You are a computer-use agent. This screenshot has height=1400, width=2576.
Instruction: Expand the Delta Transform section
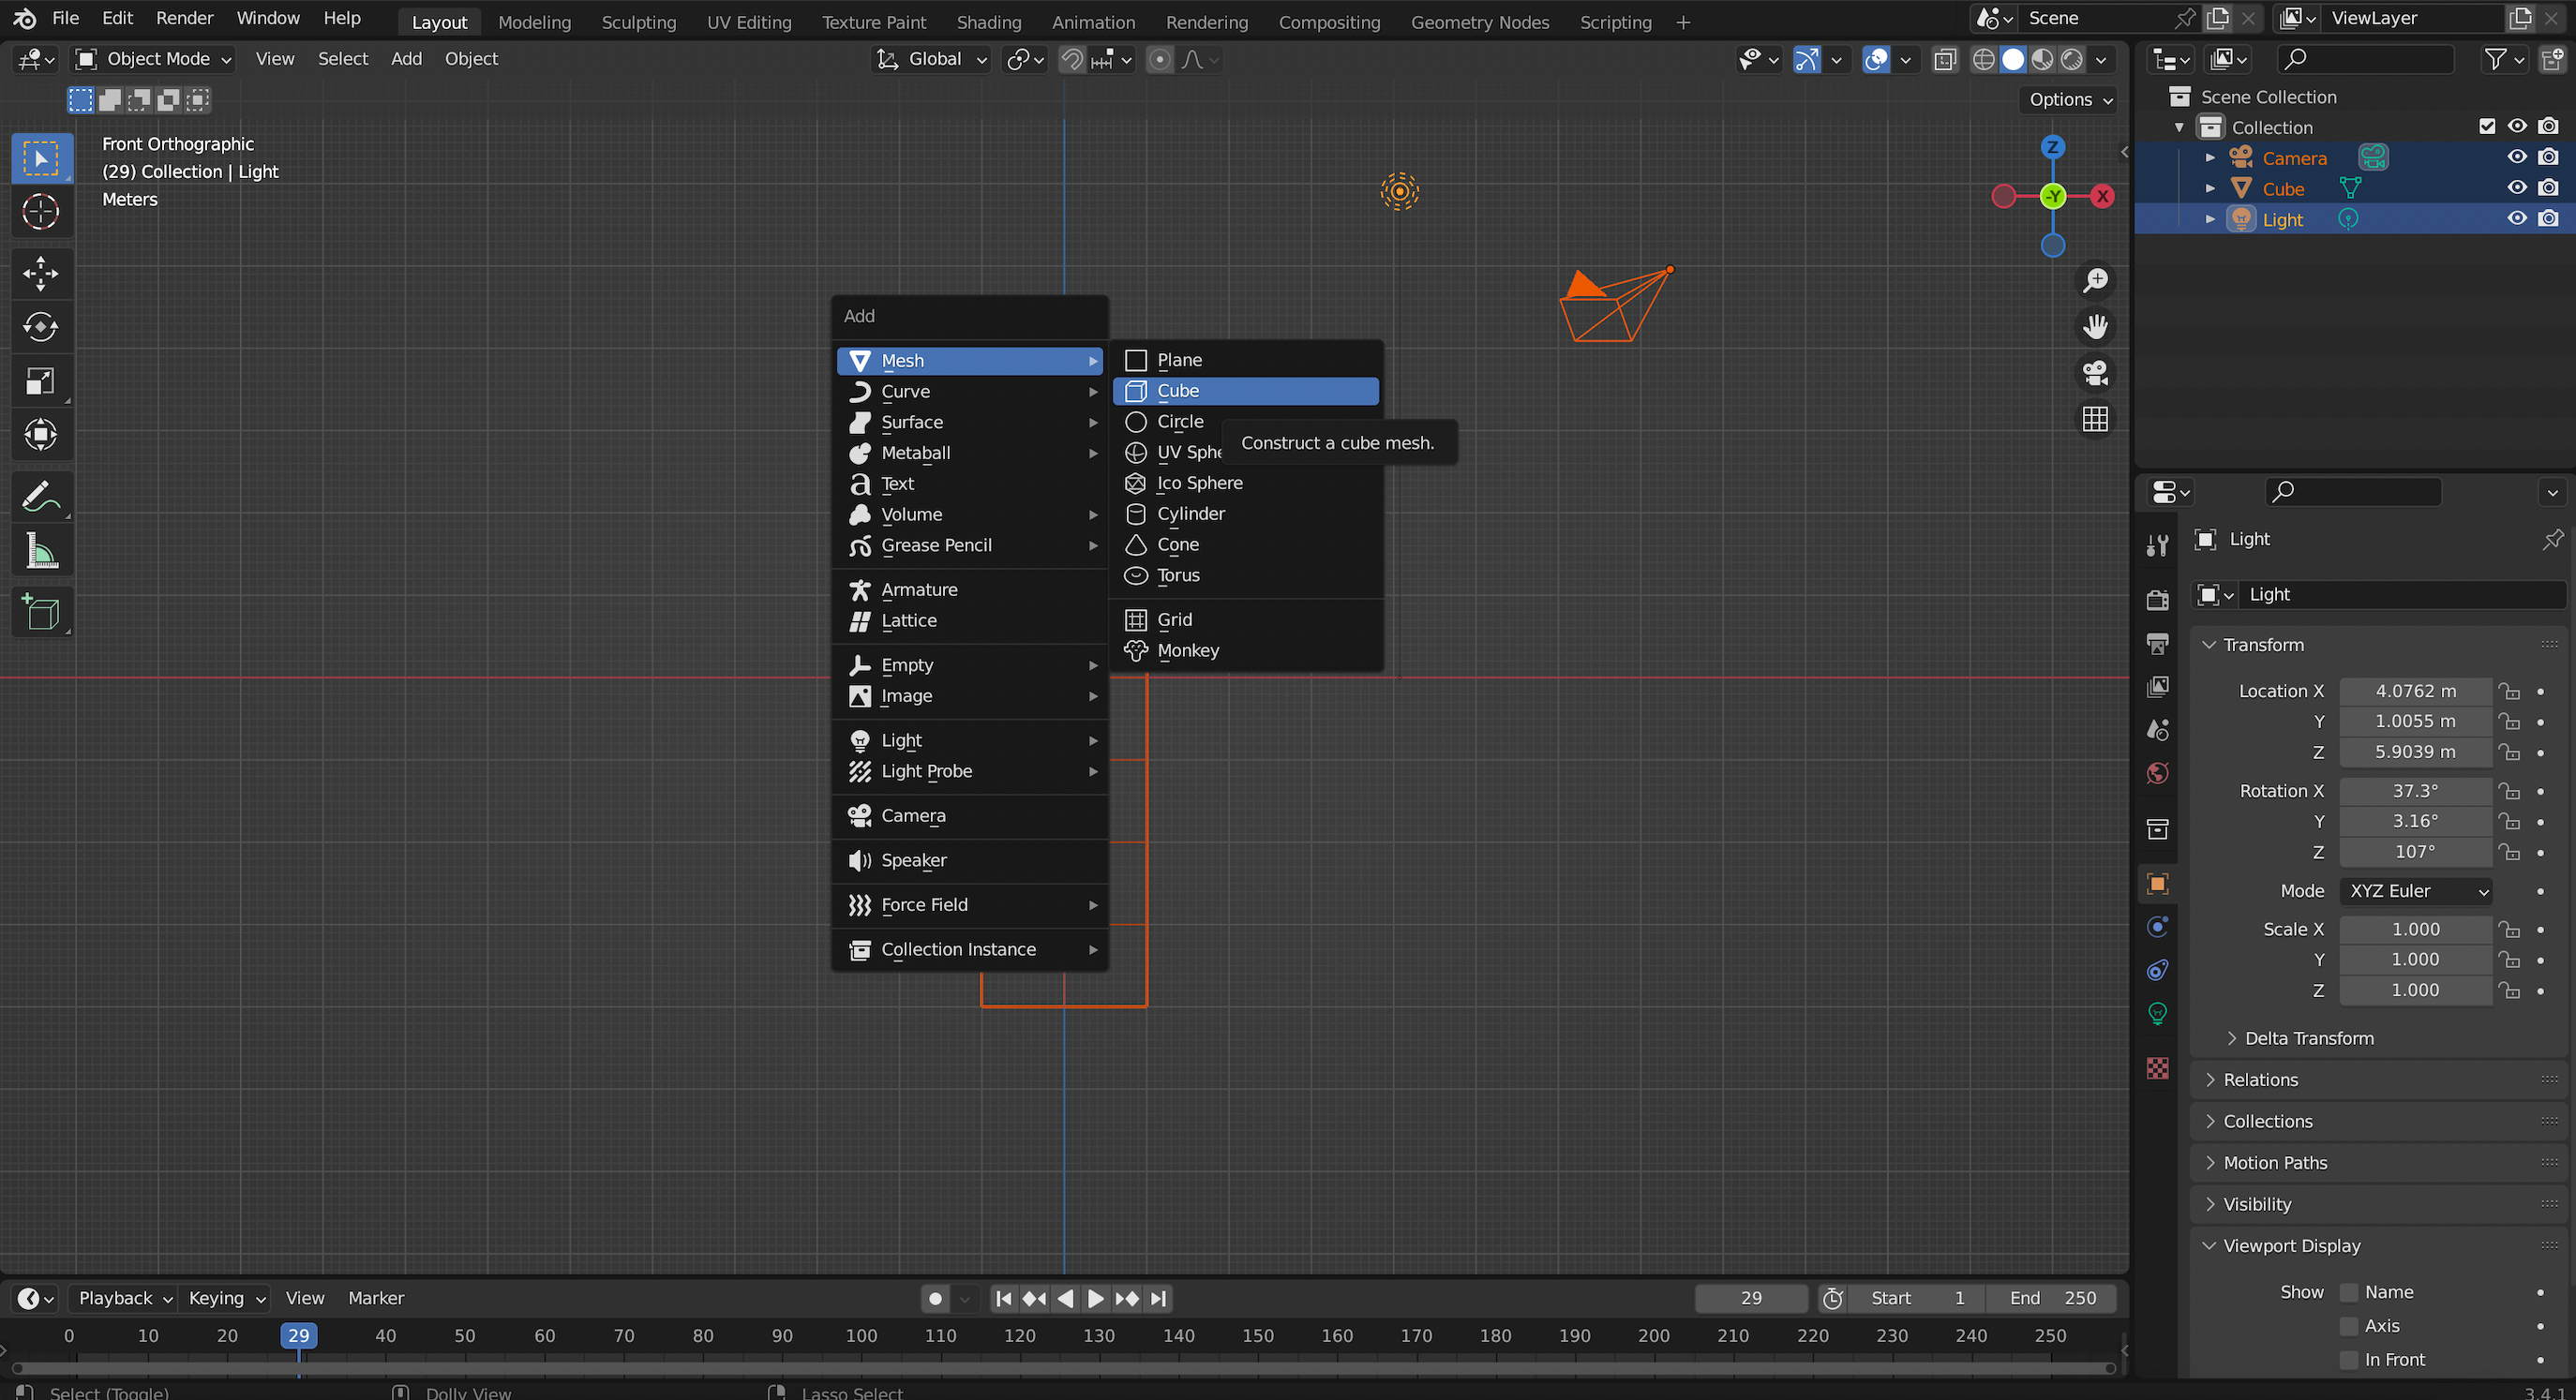click(2308, 1038)
